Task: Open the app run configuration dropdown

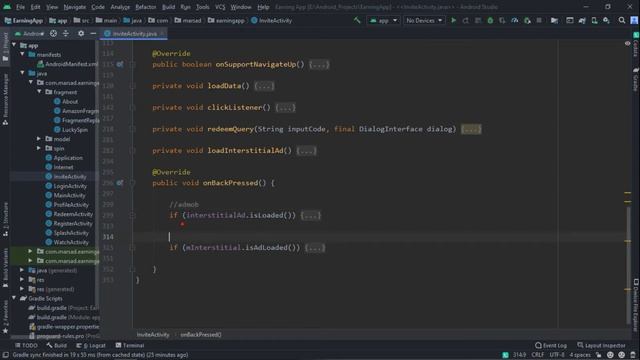Action: 383,20
